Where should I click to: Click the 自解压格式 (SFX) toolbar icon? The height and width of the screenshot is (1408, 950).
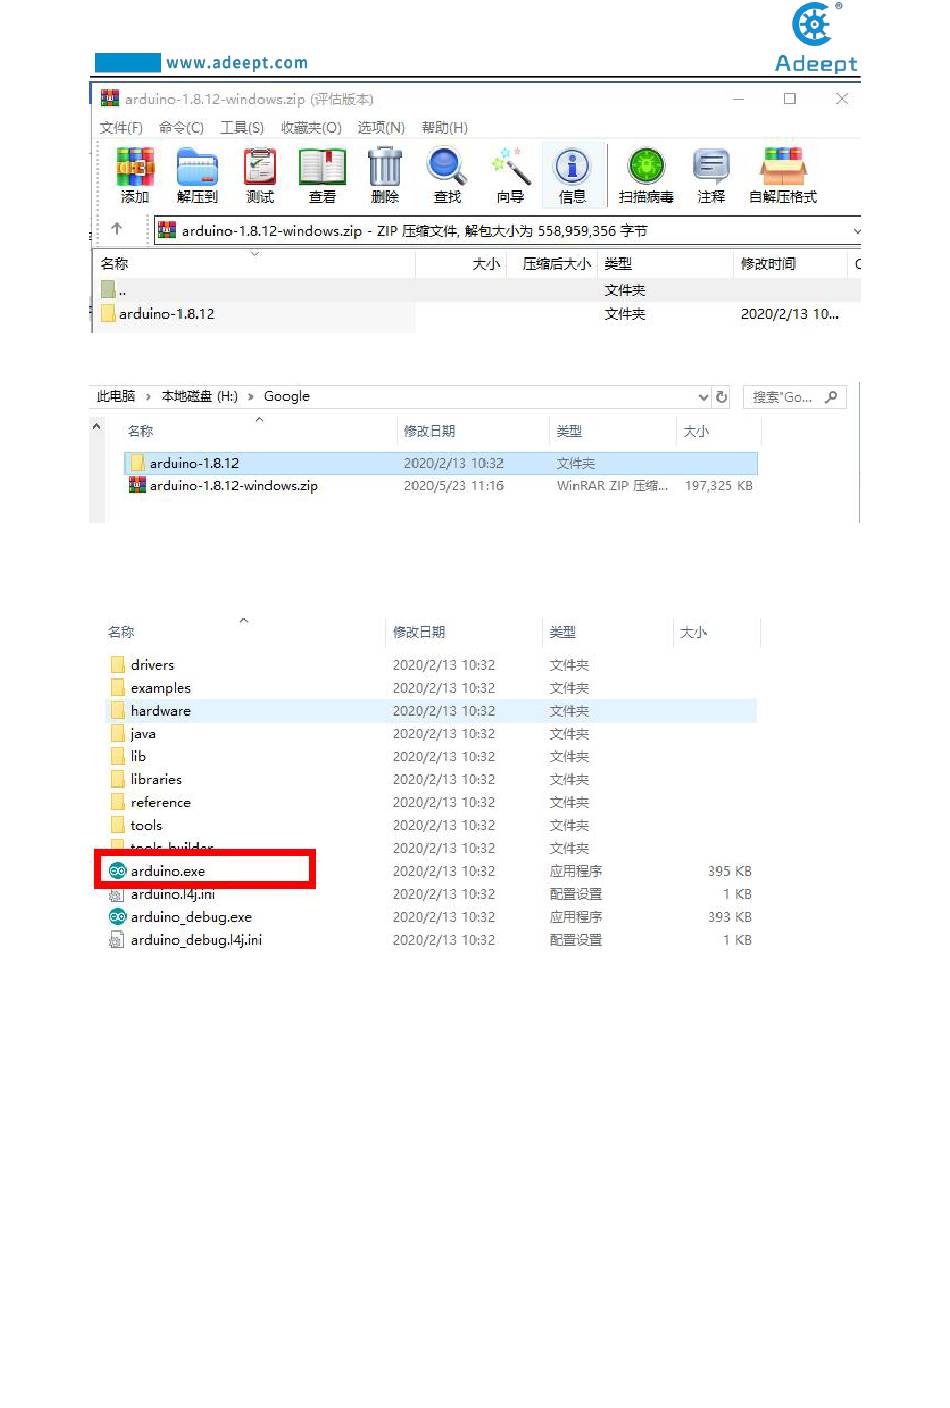(783, 166)
